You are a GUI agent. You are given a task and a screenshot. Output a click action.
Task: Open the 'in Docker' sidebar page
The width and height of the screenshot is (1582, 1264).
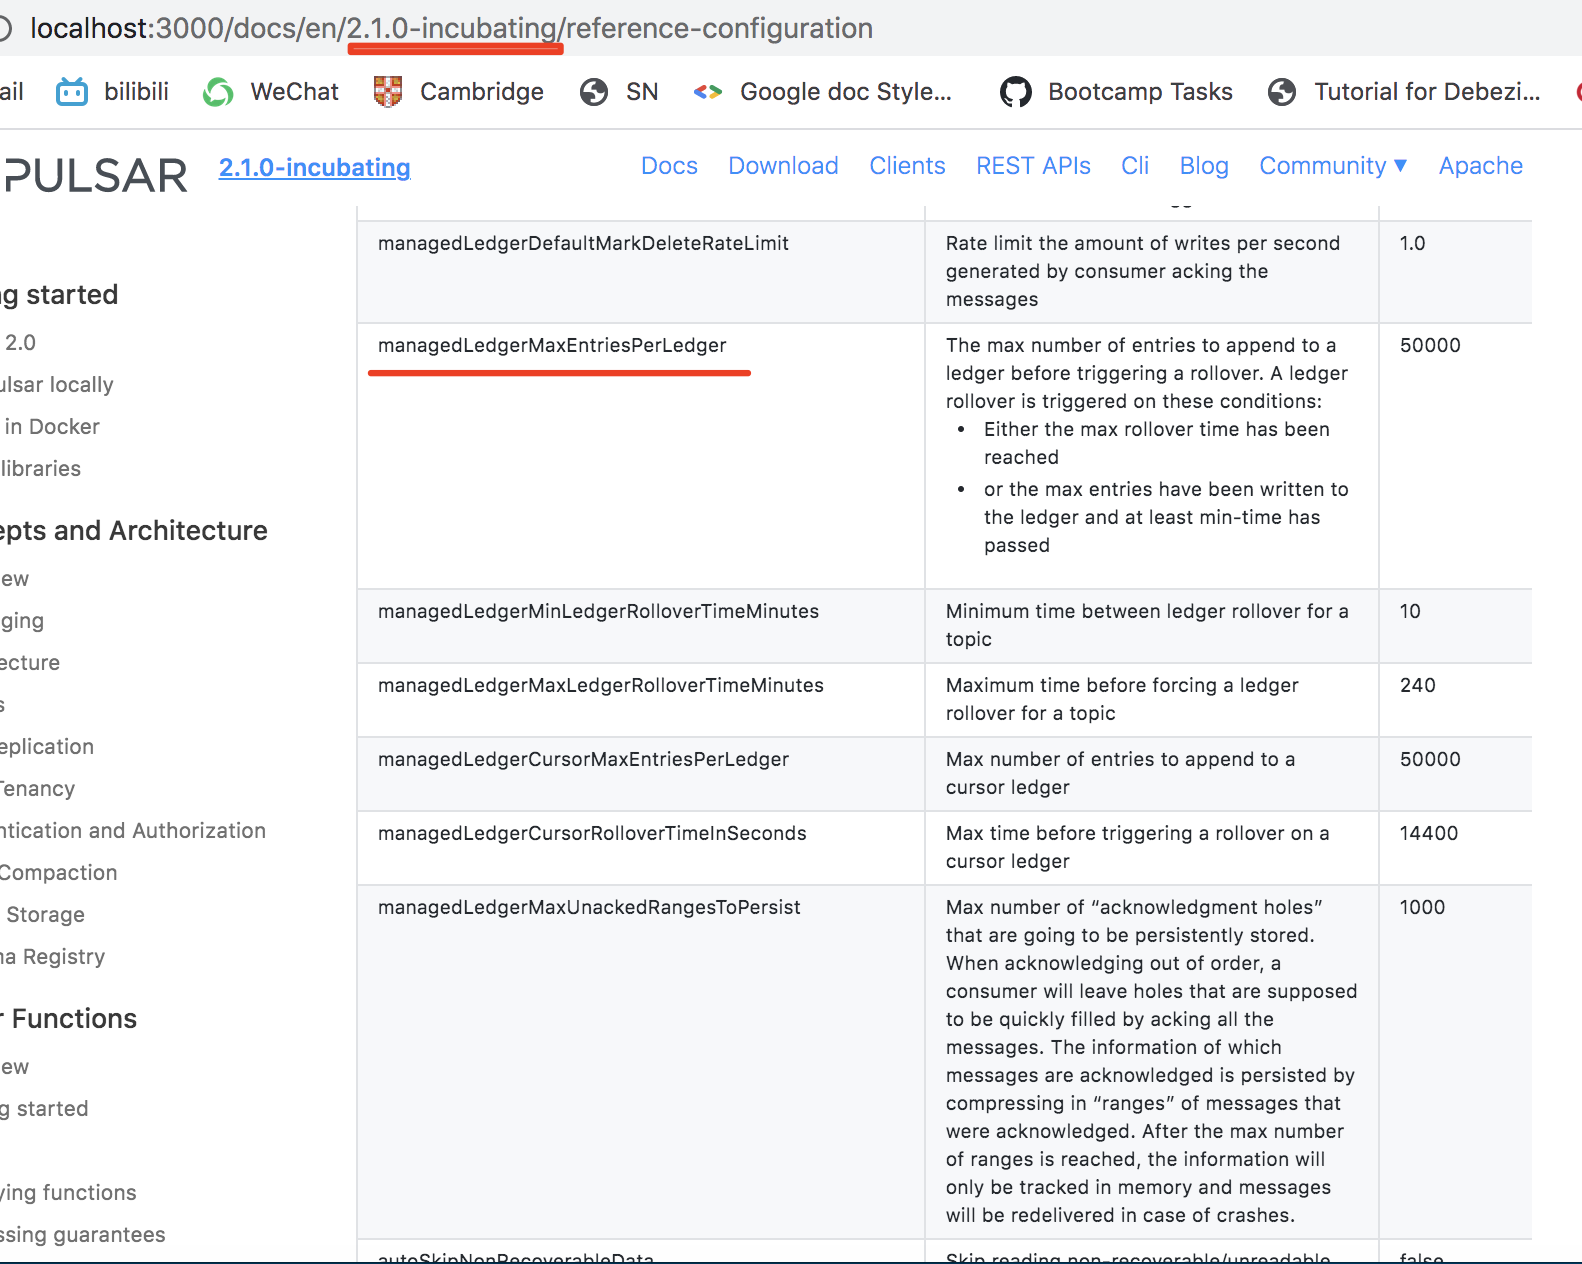click(52, 427)
